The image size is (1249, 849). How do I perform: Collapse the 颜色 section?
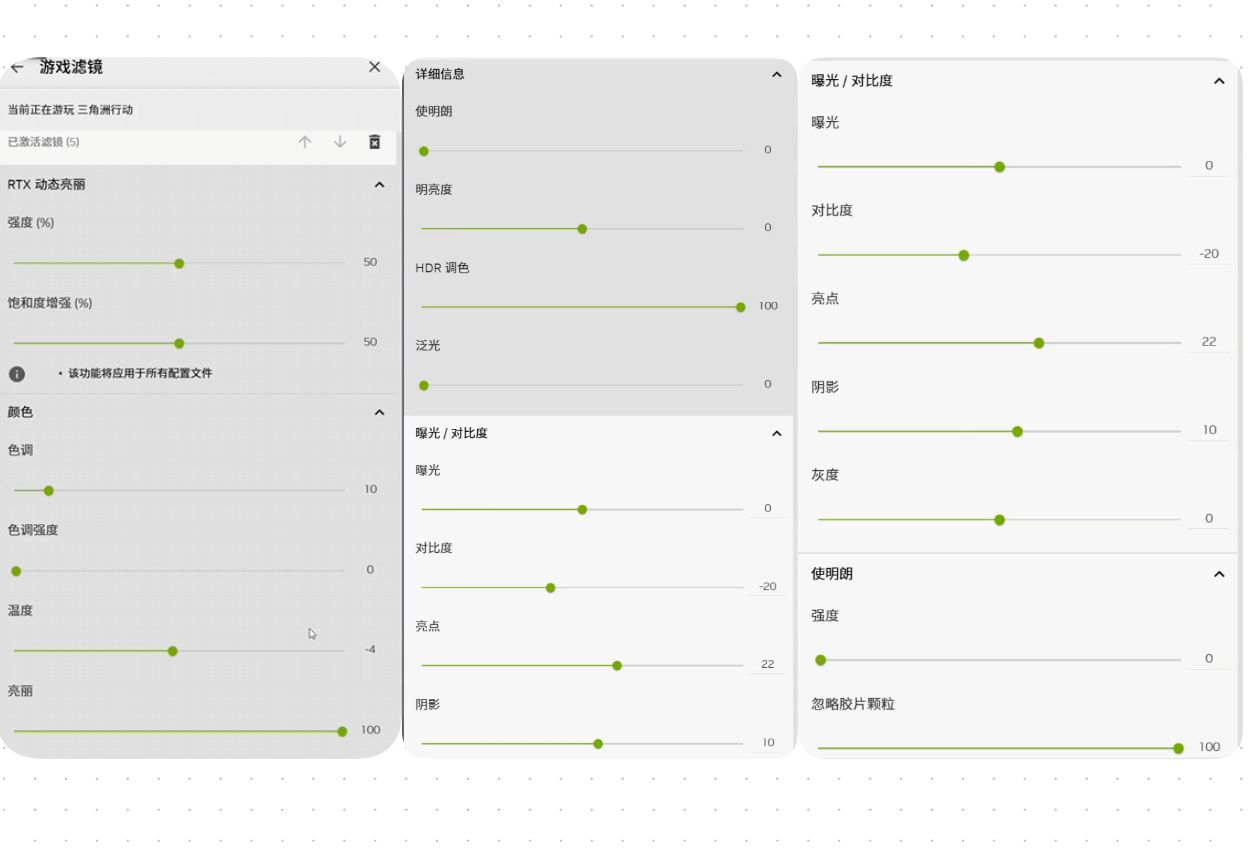[379, 412]
